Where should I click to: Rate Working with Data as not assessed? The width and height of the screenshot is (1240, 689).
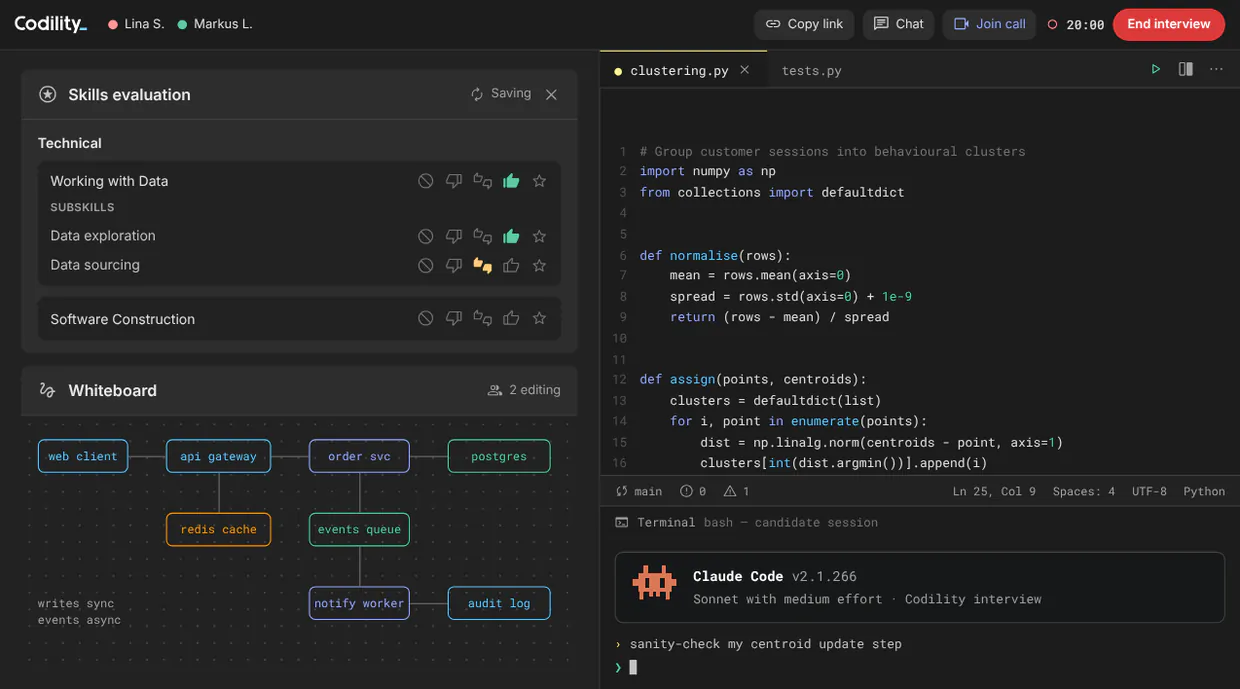426,181
